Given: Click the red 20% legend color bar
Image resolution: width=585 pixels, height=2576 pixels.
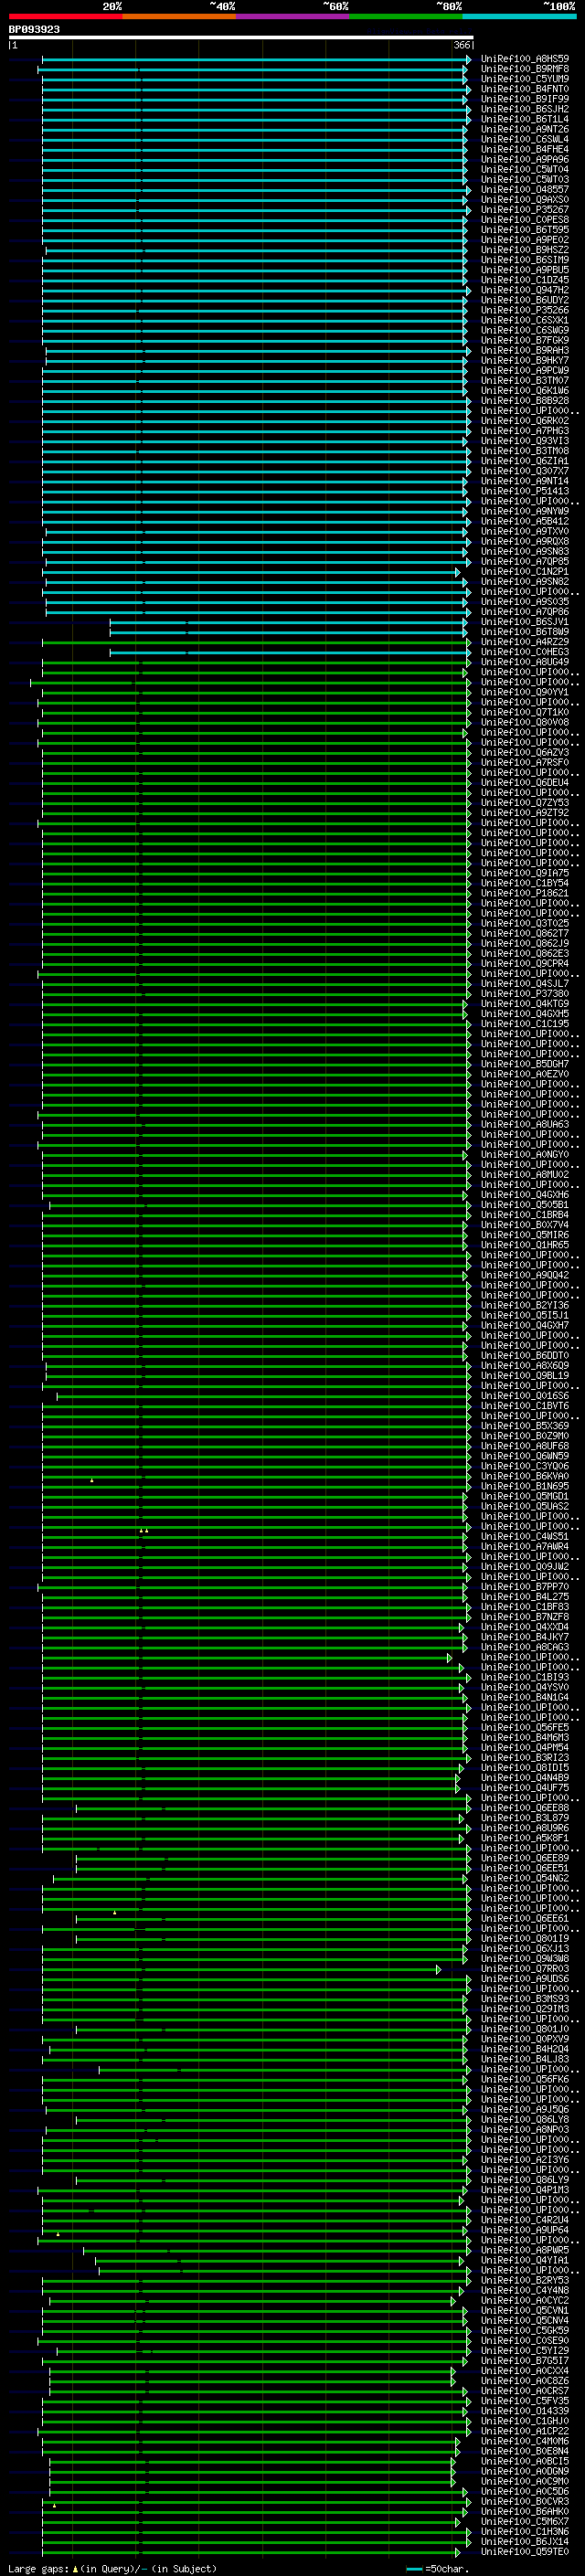Looking at the screenshot, I should [65, 16].
